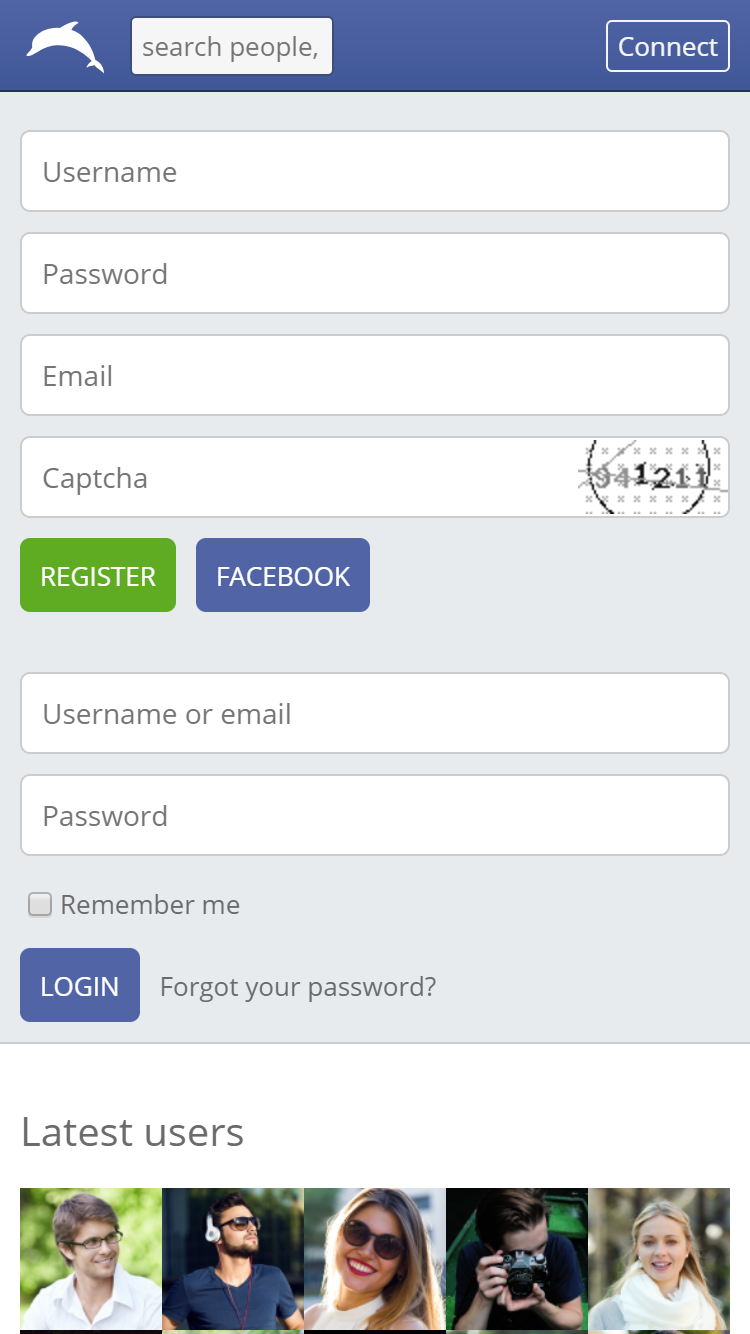Click the Captcha text entry box
The height and width of the screenshot is (1334, 750).
pos(250,477)
